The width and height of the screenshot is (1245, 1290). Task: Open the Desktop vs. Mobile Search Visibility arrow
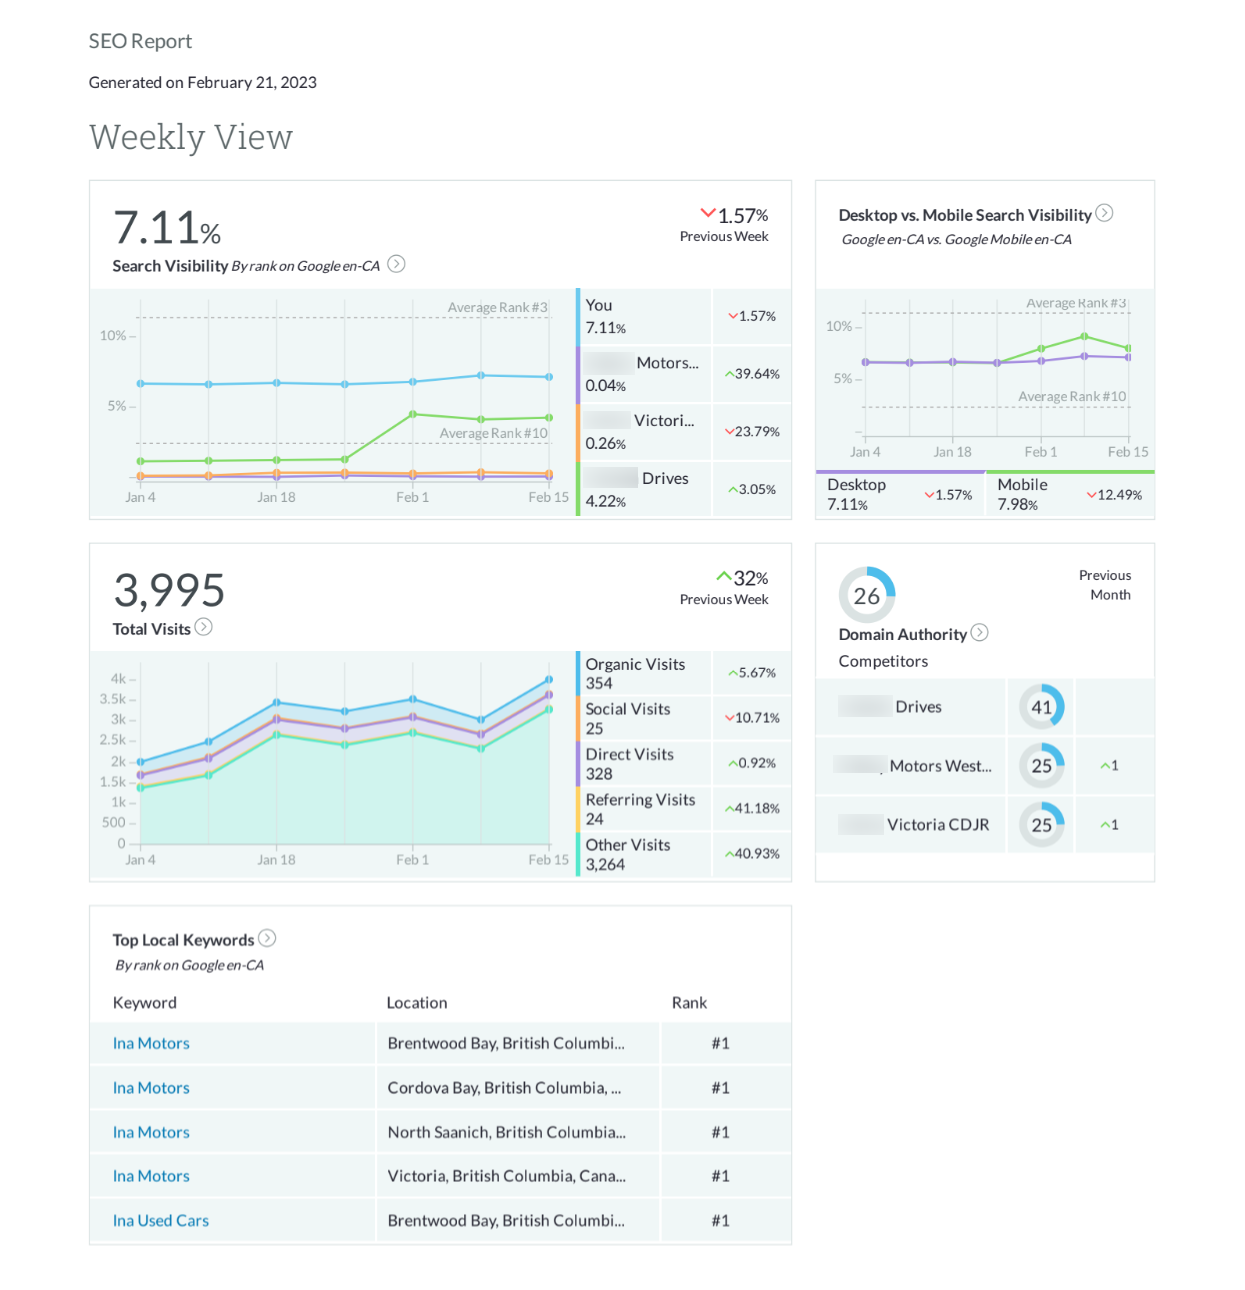(1104, 213)
